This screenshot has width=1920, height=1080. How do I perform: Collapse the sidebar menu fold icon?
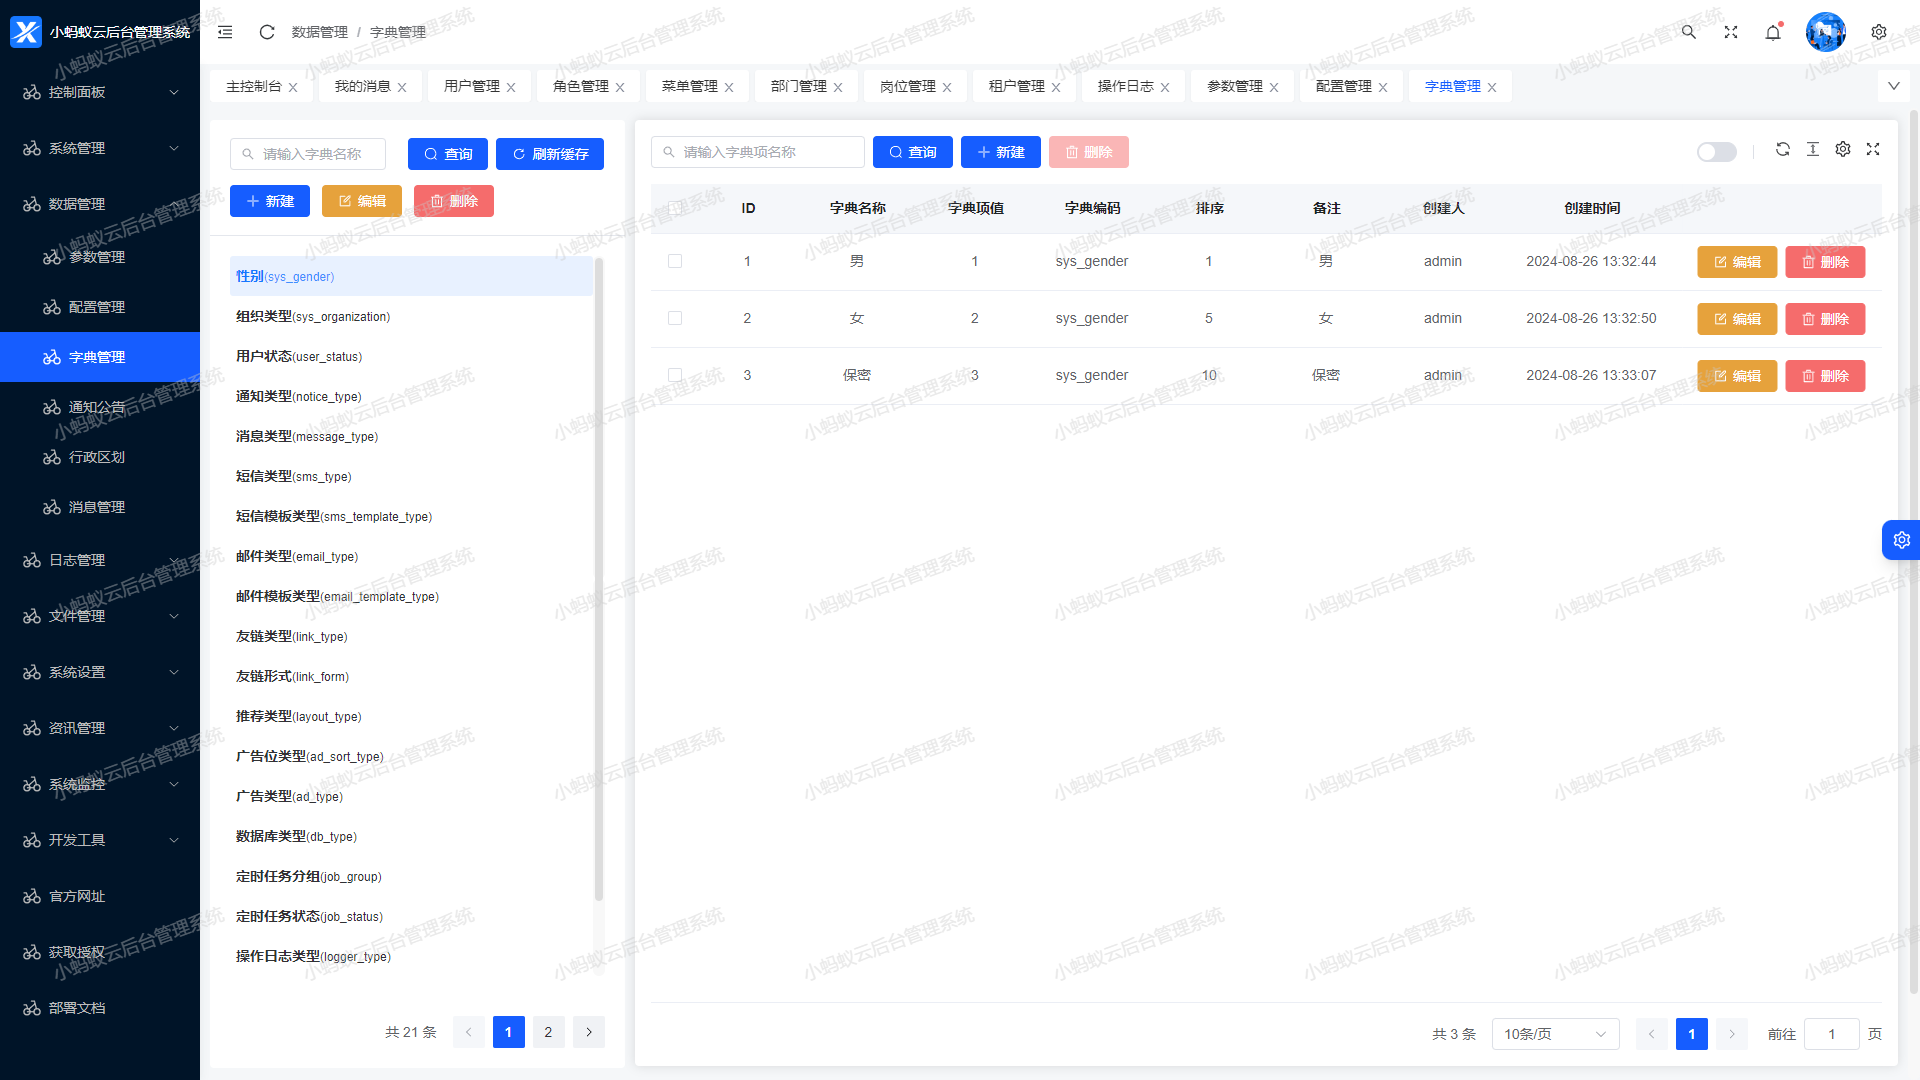click(x=225, y=32)
